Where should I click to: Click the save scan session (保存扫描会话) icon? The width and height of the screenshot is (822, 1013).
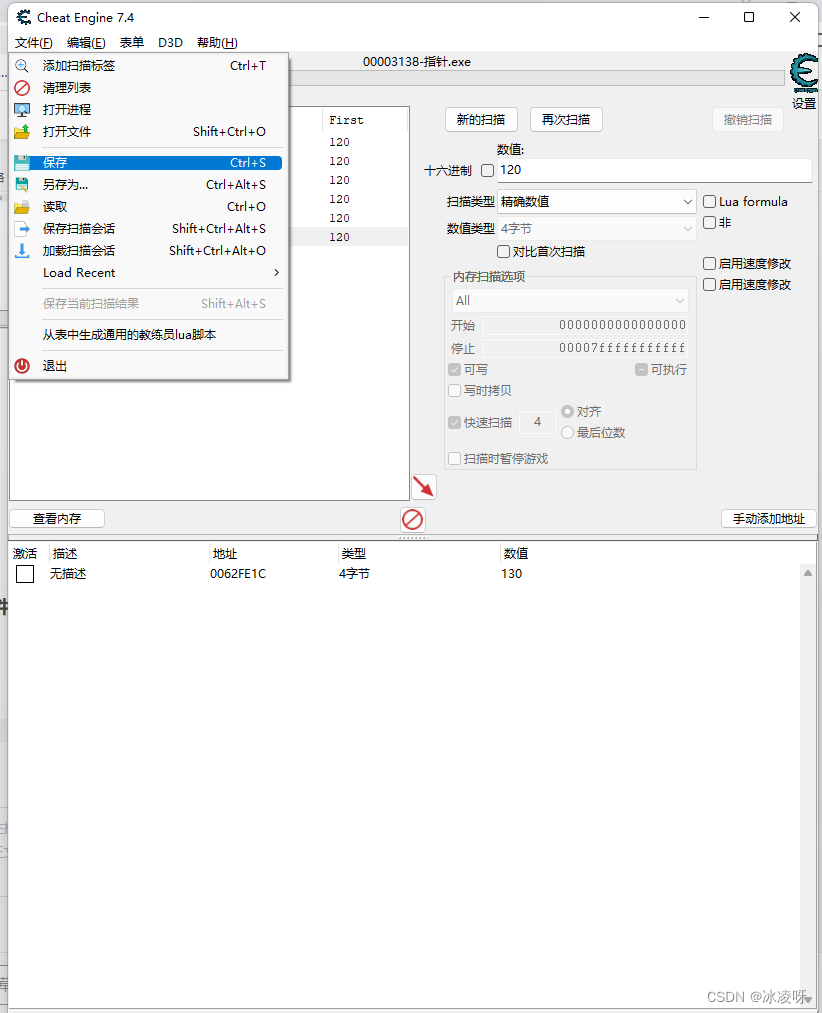tap(22, 229)
